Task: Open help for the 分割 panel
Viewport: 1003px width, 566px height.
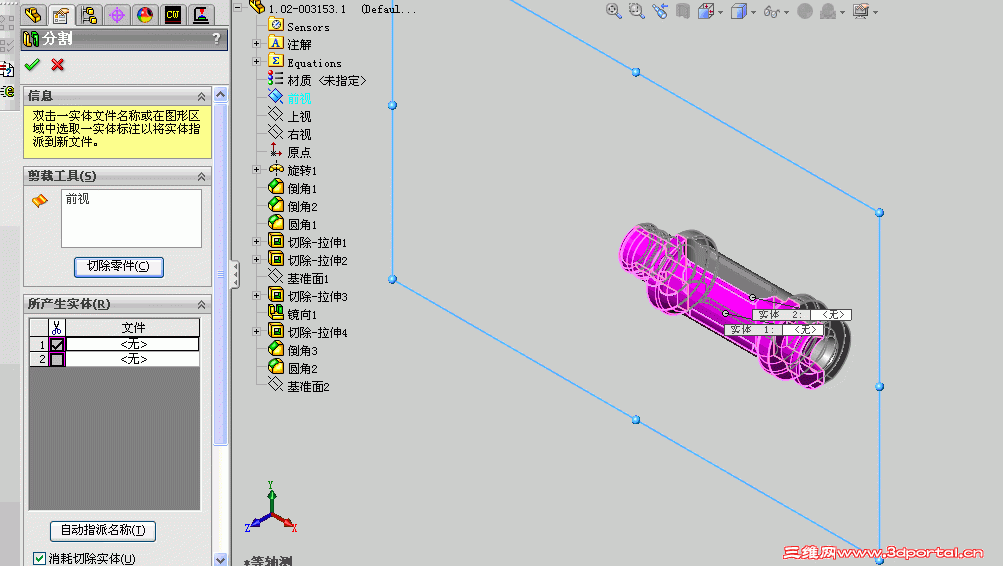Action: click(x=216, y=38)
